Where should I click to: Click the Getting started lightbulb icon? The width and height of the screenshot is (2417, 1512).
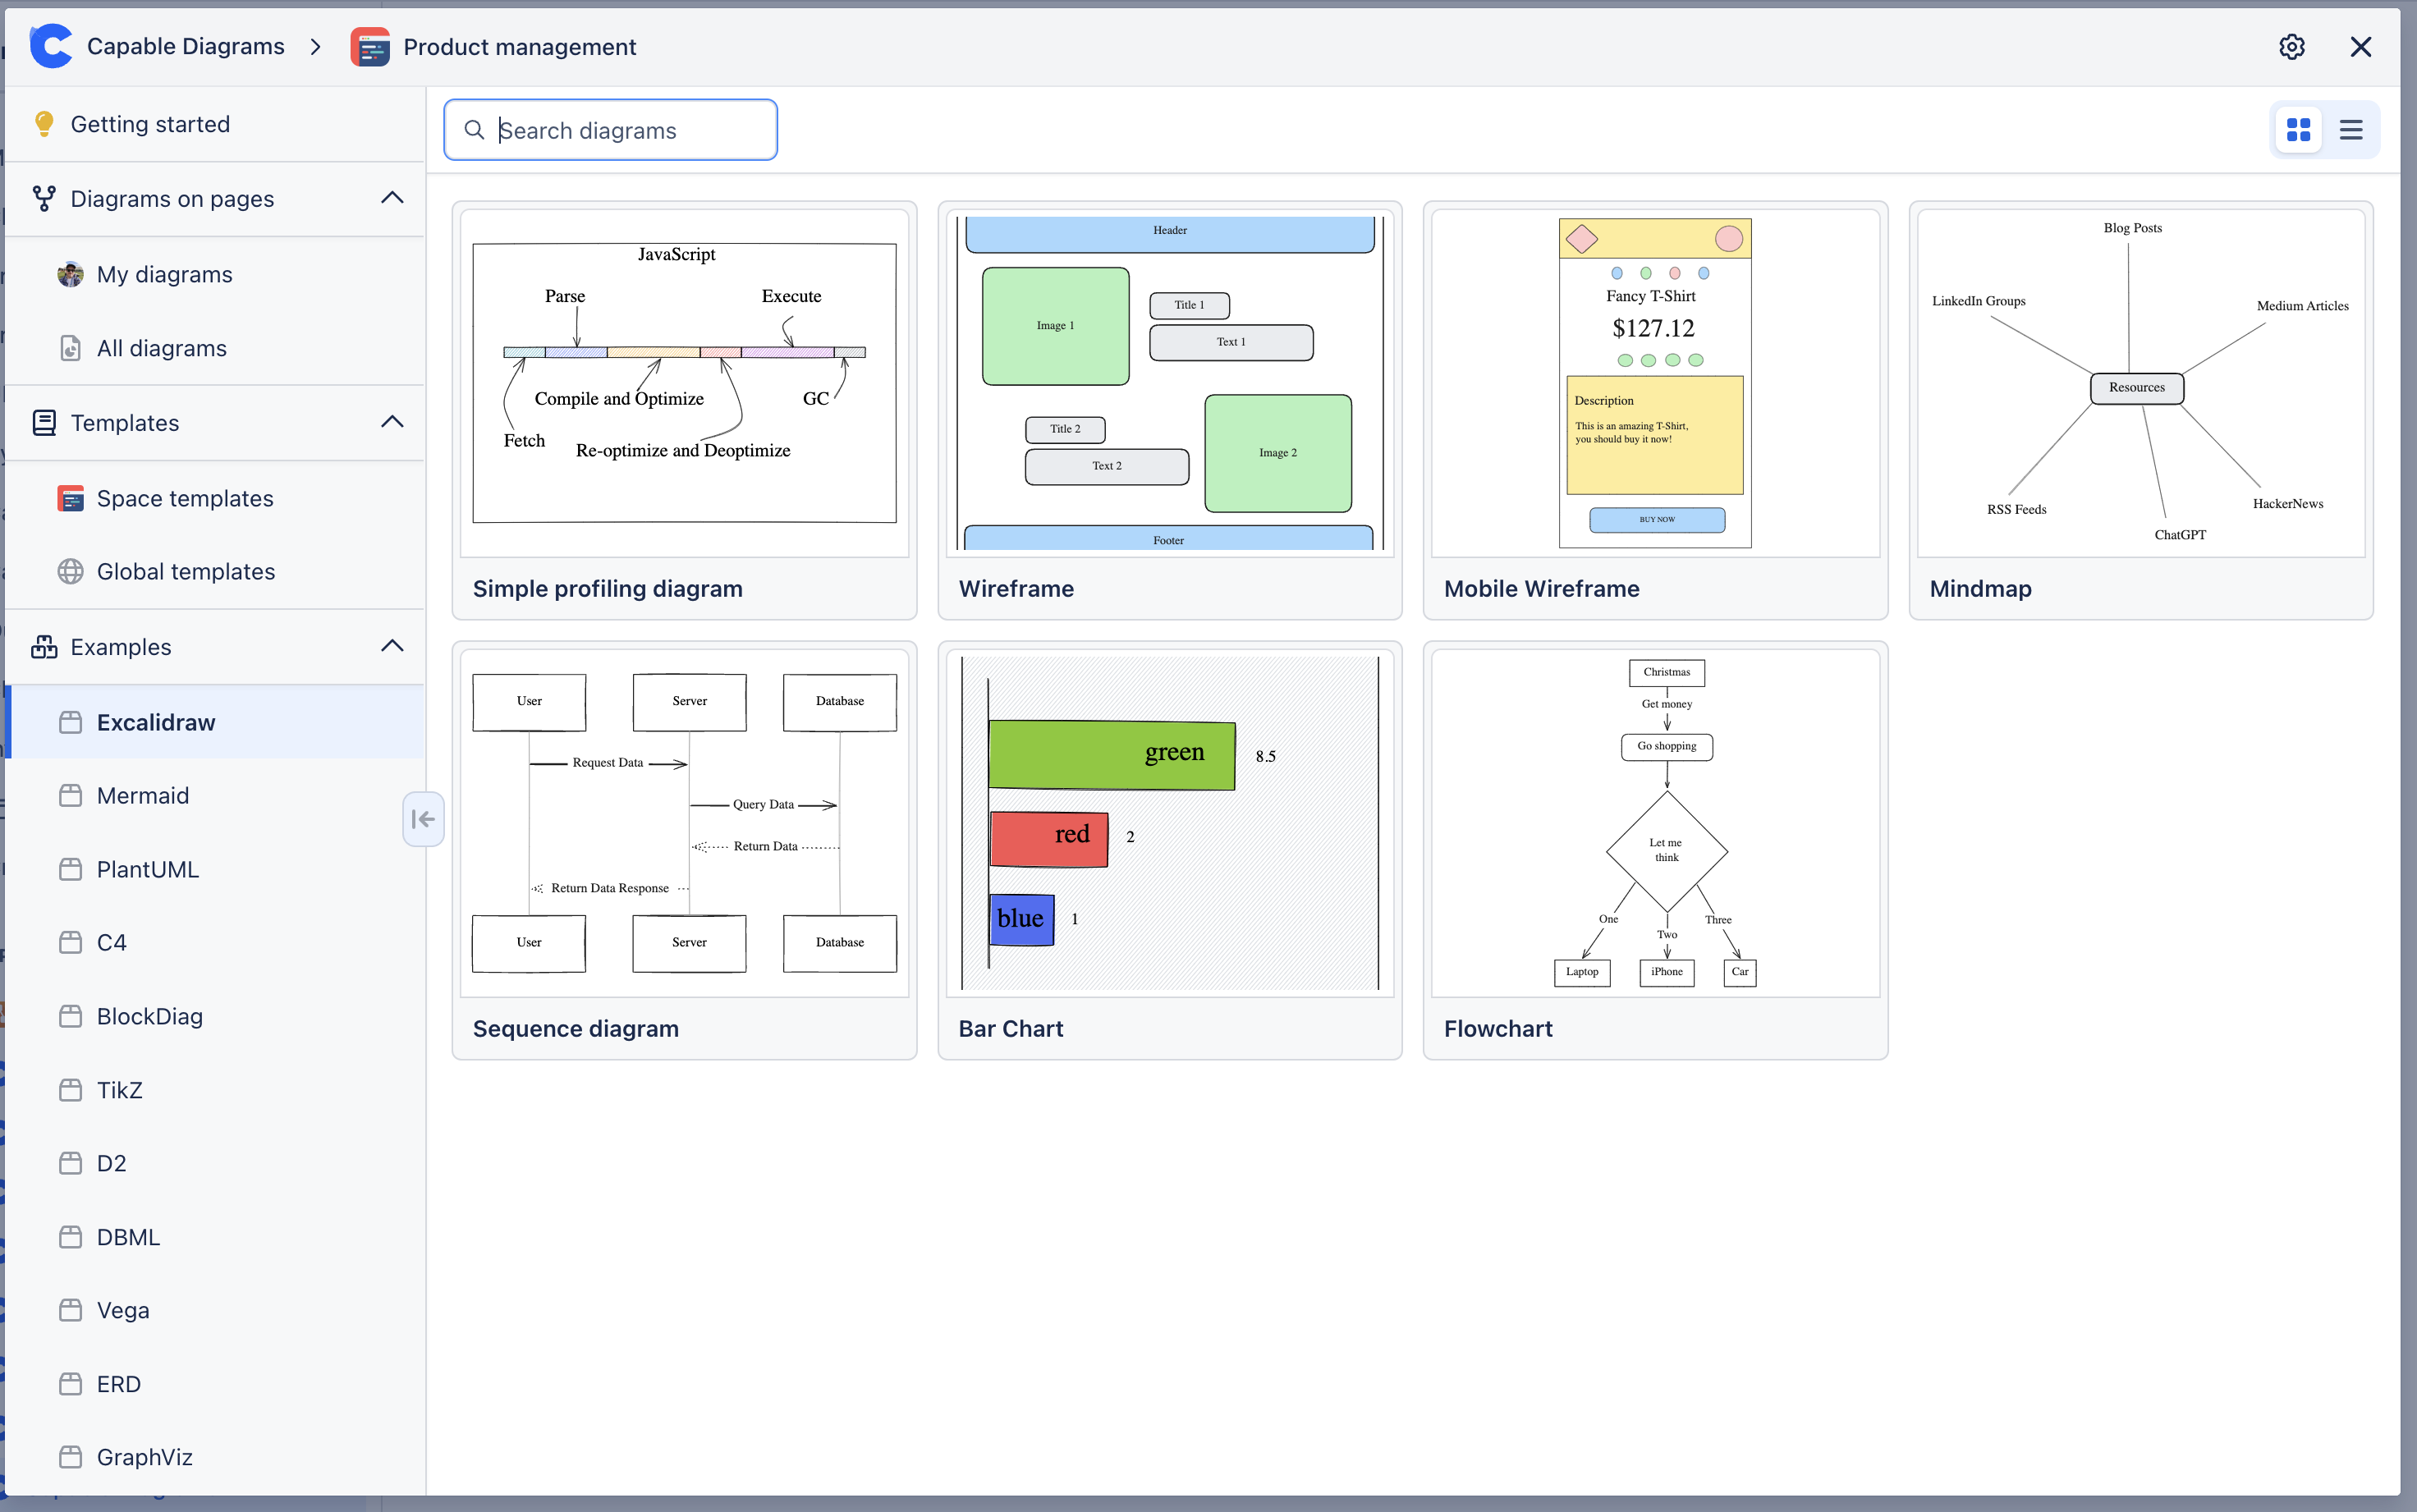coord(44,124)
